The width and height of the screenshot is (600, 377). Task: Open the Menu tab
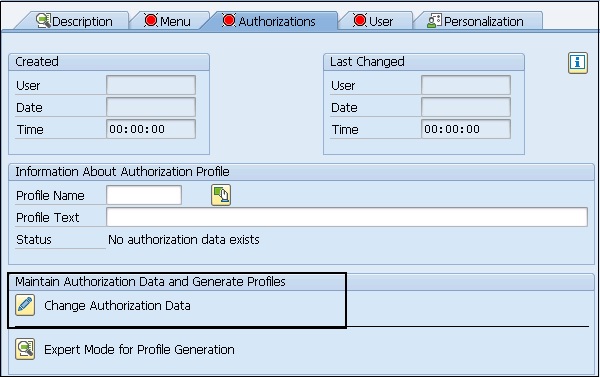pos(168,21)
